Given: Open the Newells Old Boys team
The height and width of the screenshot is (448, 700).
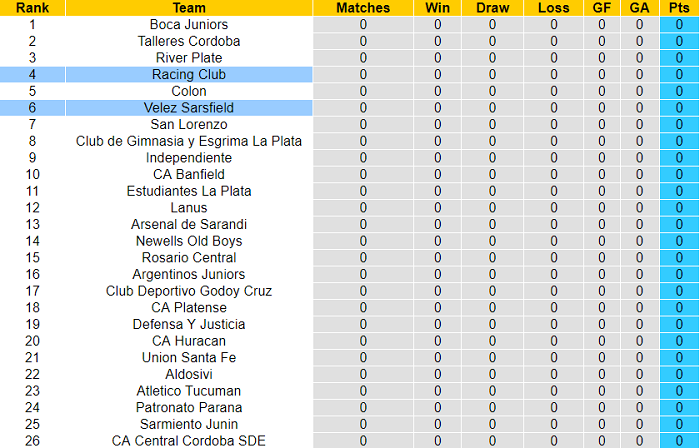Looking at the screenshot, I should click(189, 241).
